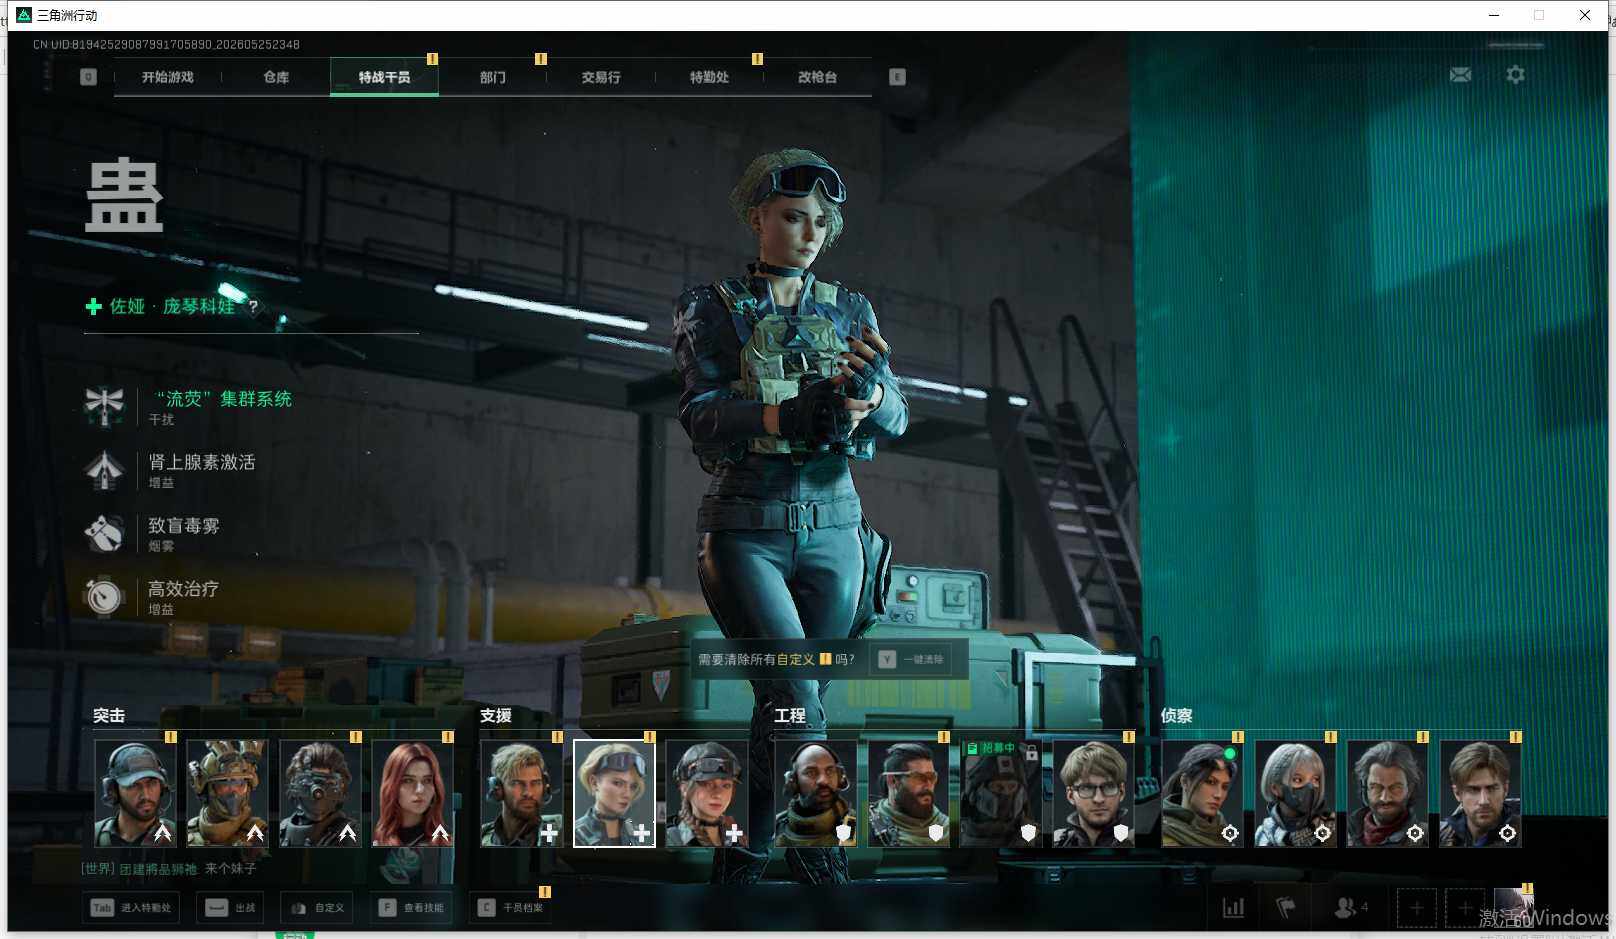Click the operator name 佐娅·庞琴科娃
The height and width of the screenshot is (939, 1616).
click(x=172, y=306)
